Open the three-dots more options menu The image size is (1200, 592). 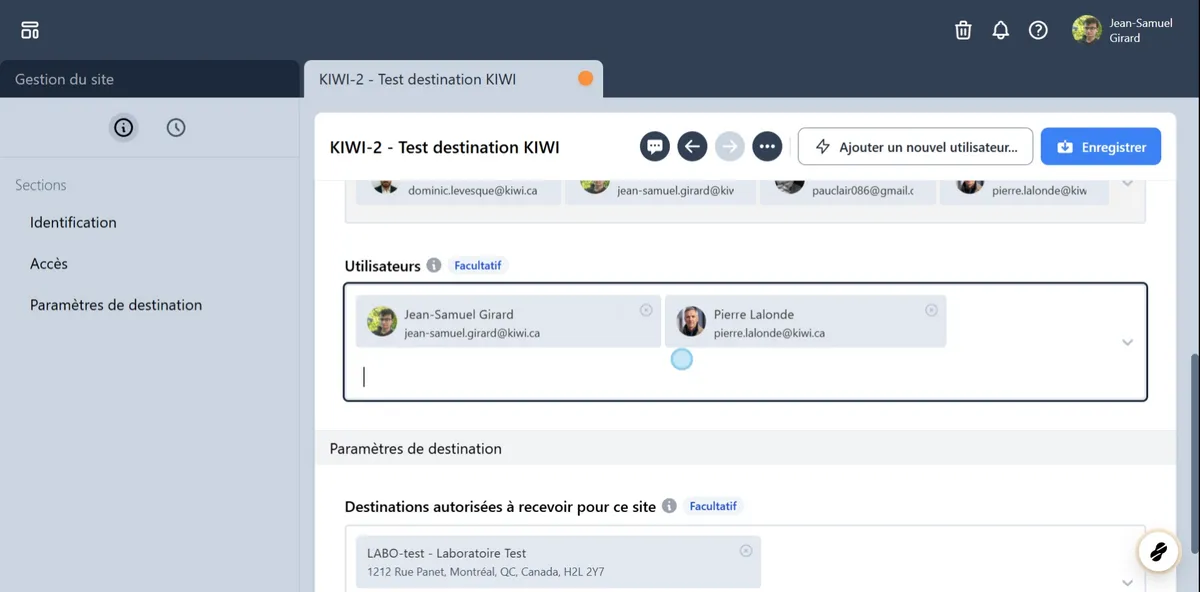767,147
